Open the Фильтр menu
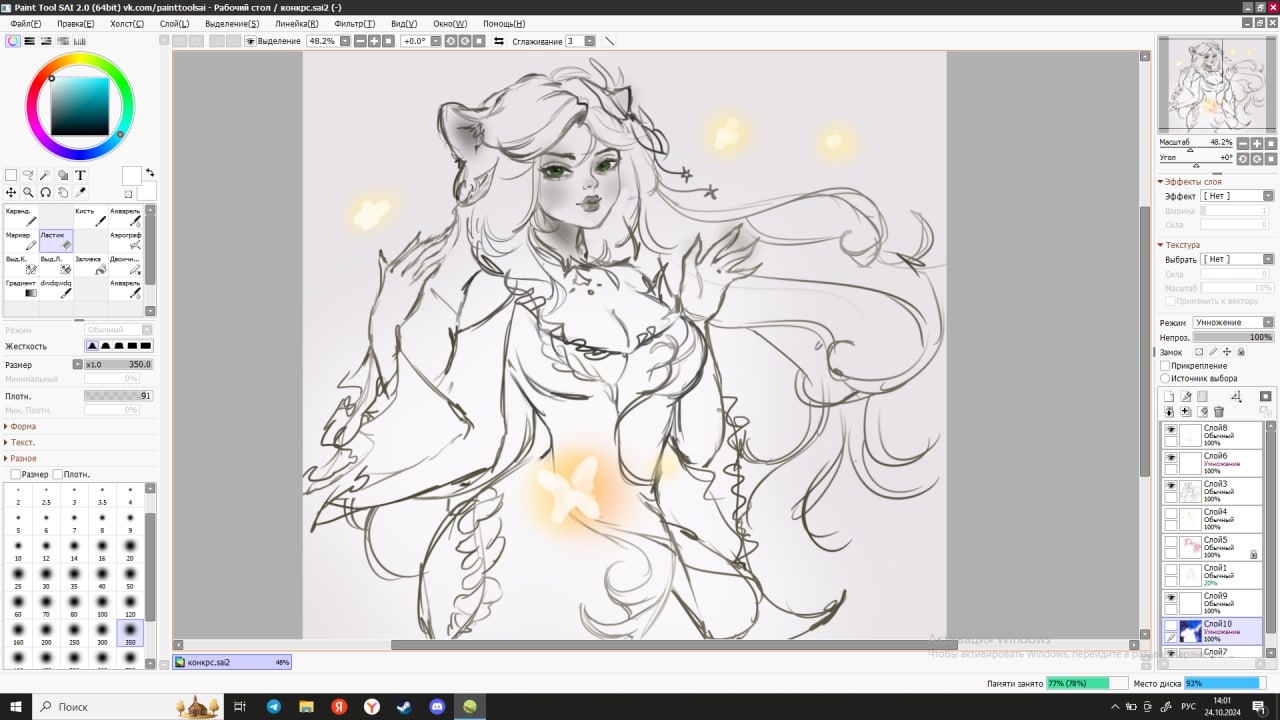1280x720 pixels. coord(355,23)
